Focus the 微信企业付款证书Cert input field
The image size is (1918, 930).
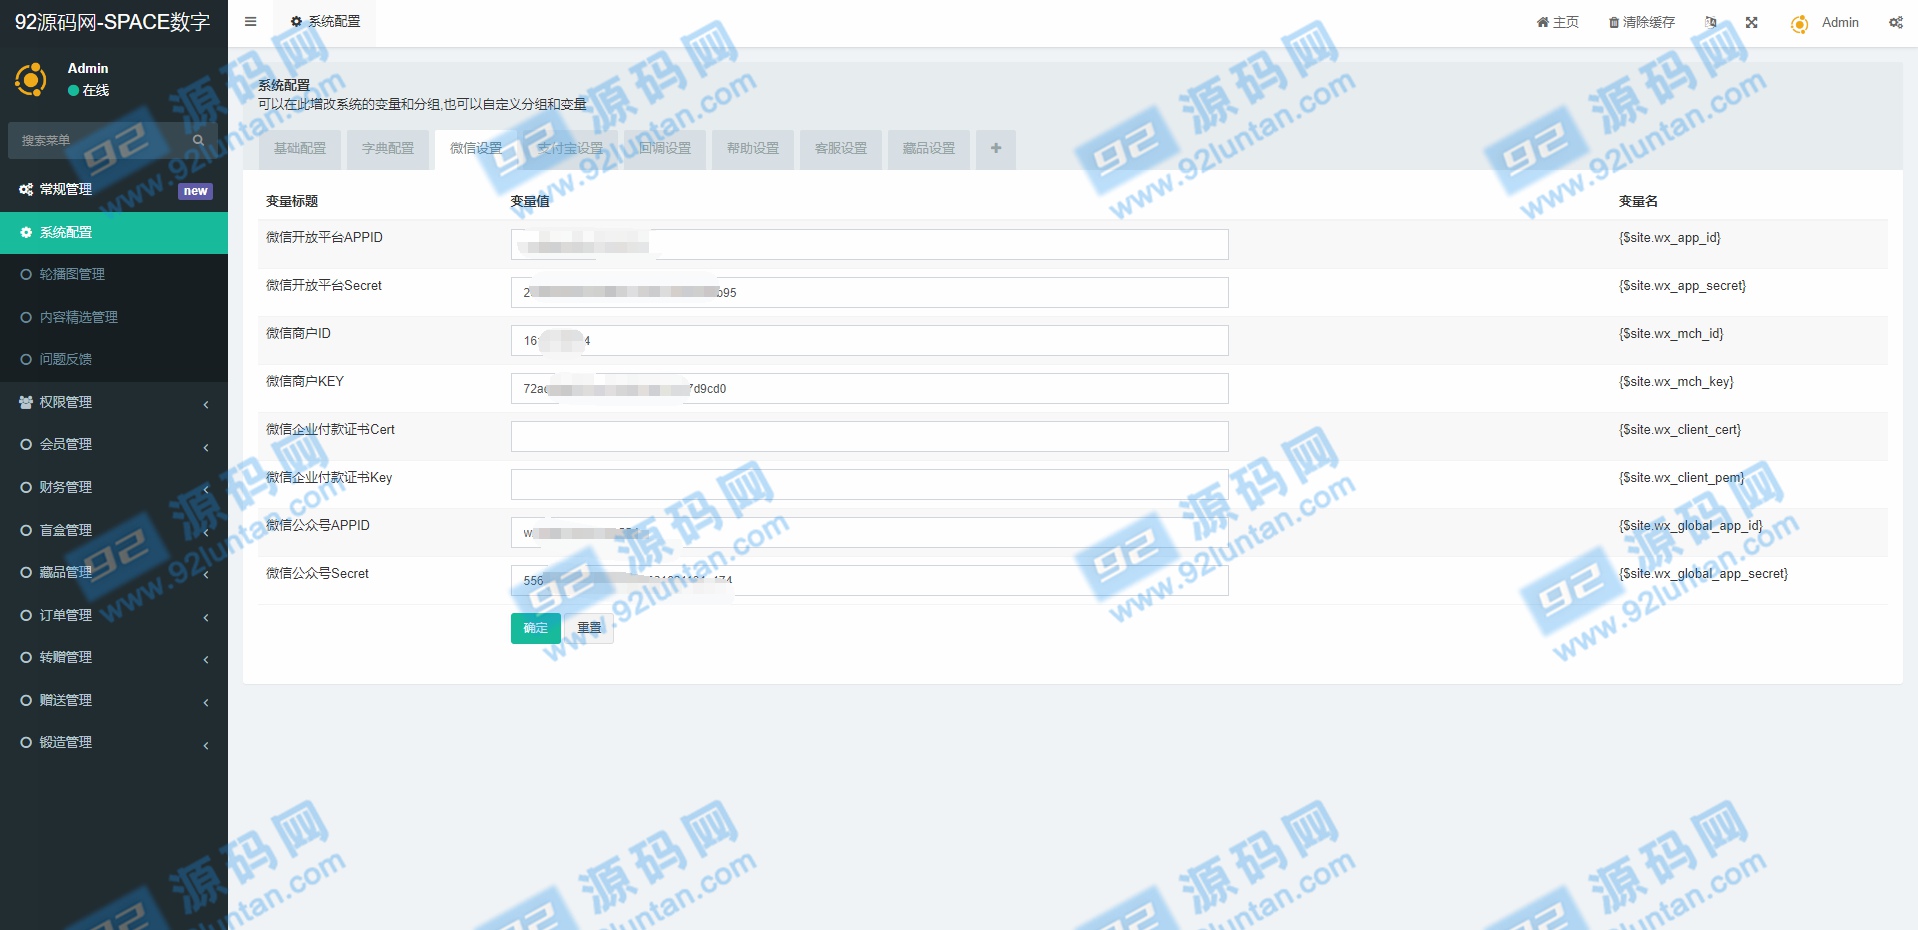click(869, 437)
